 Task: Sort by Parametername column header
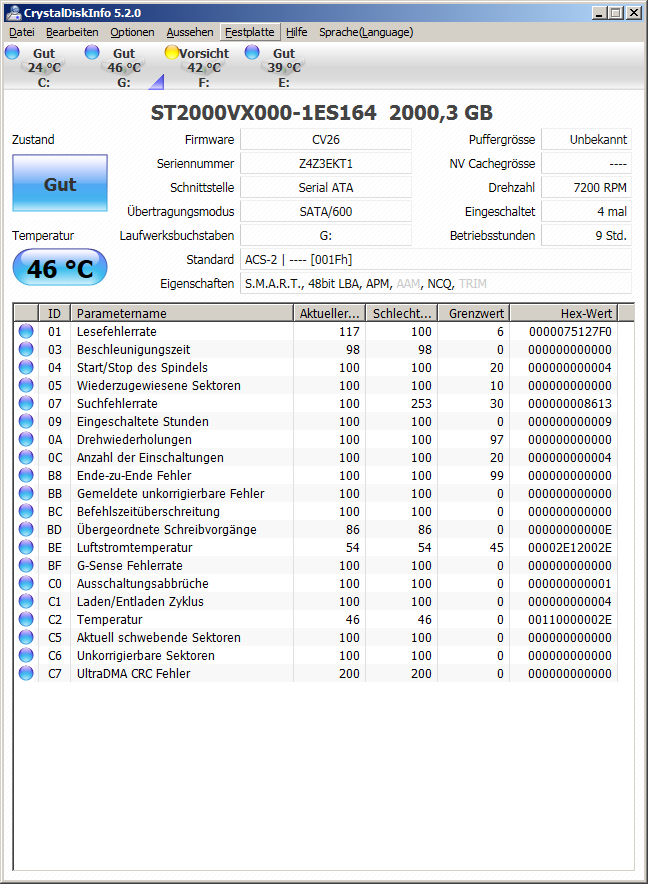click(x=182, y=313)
